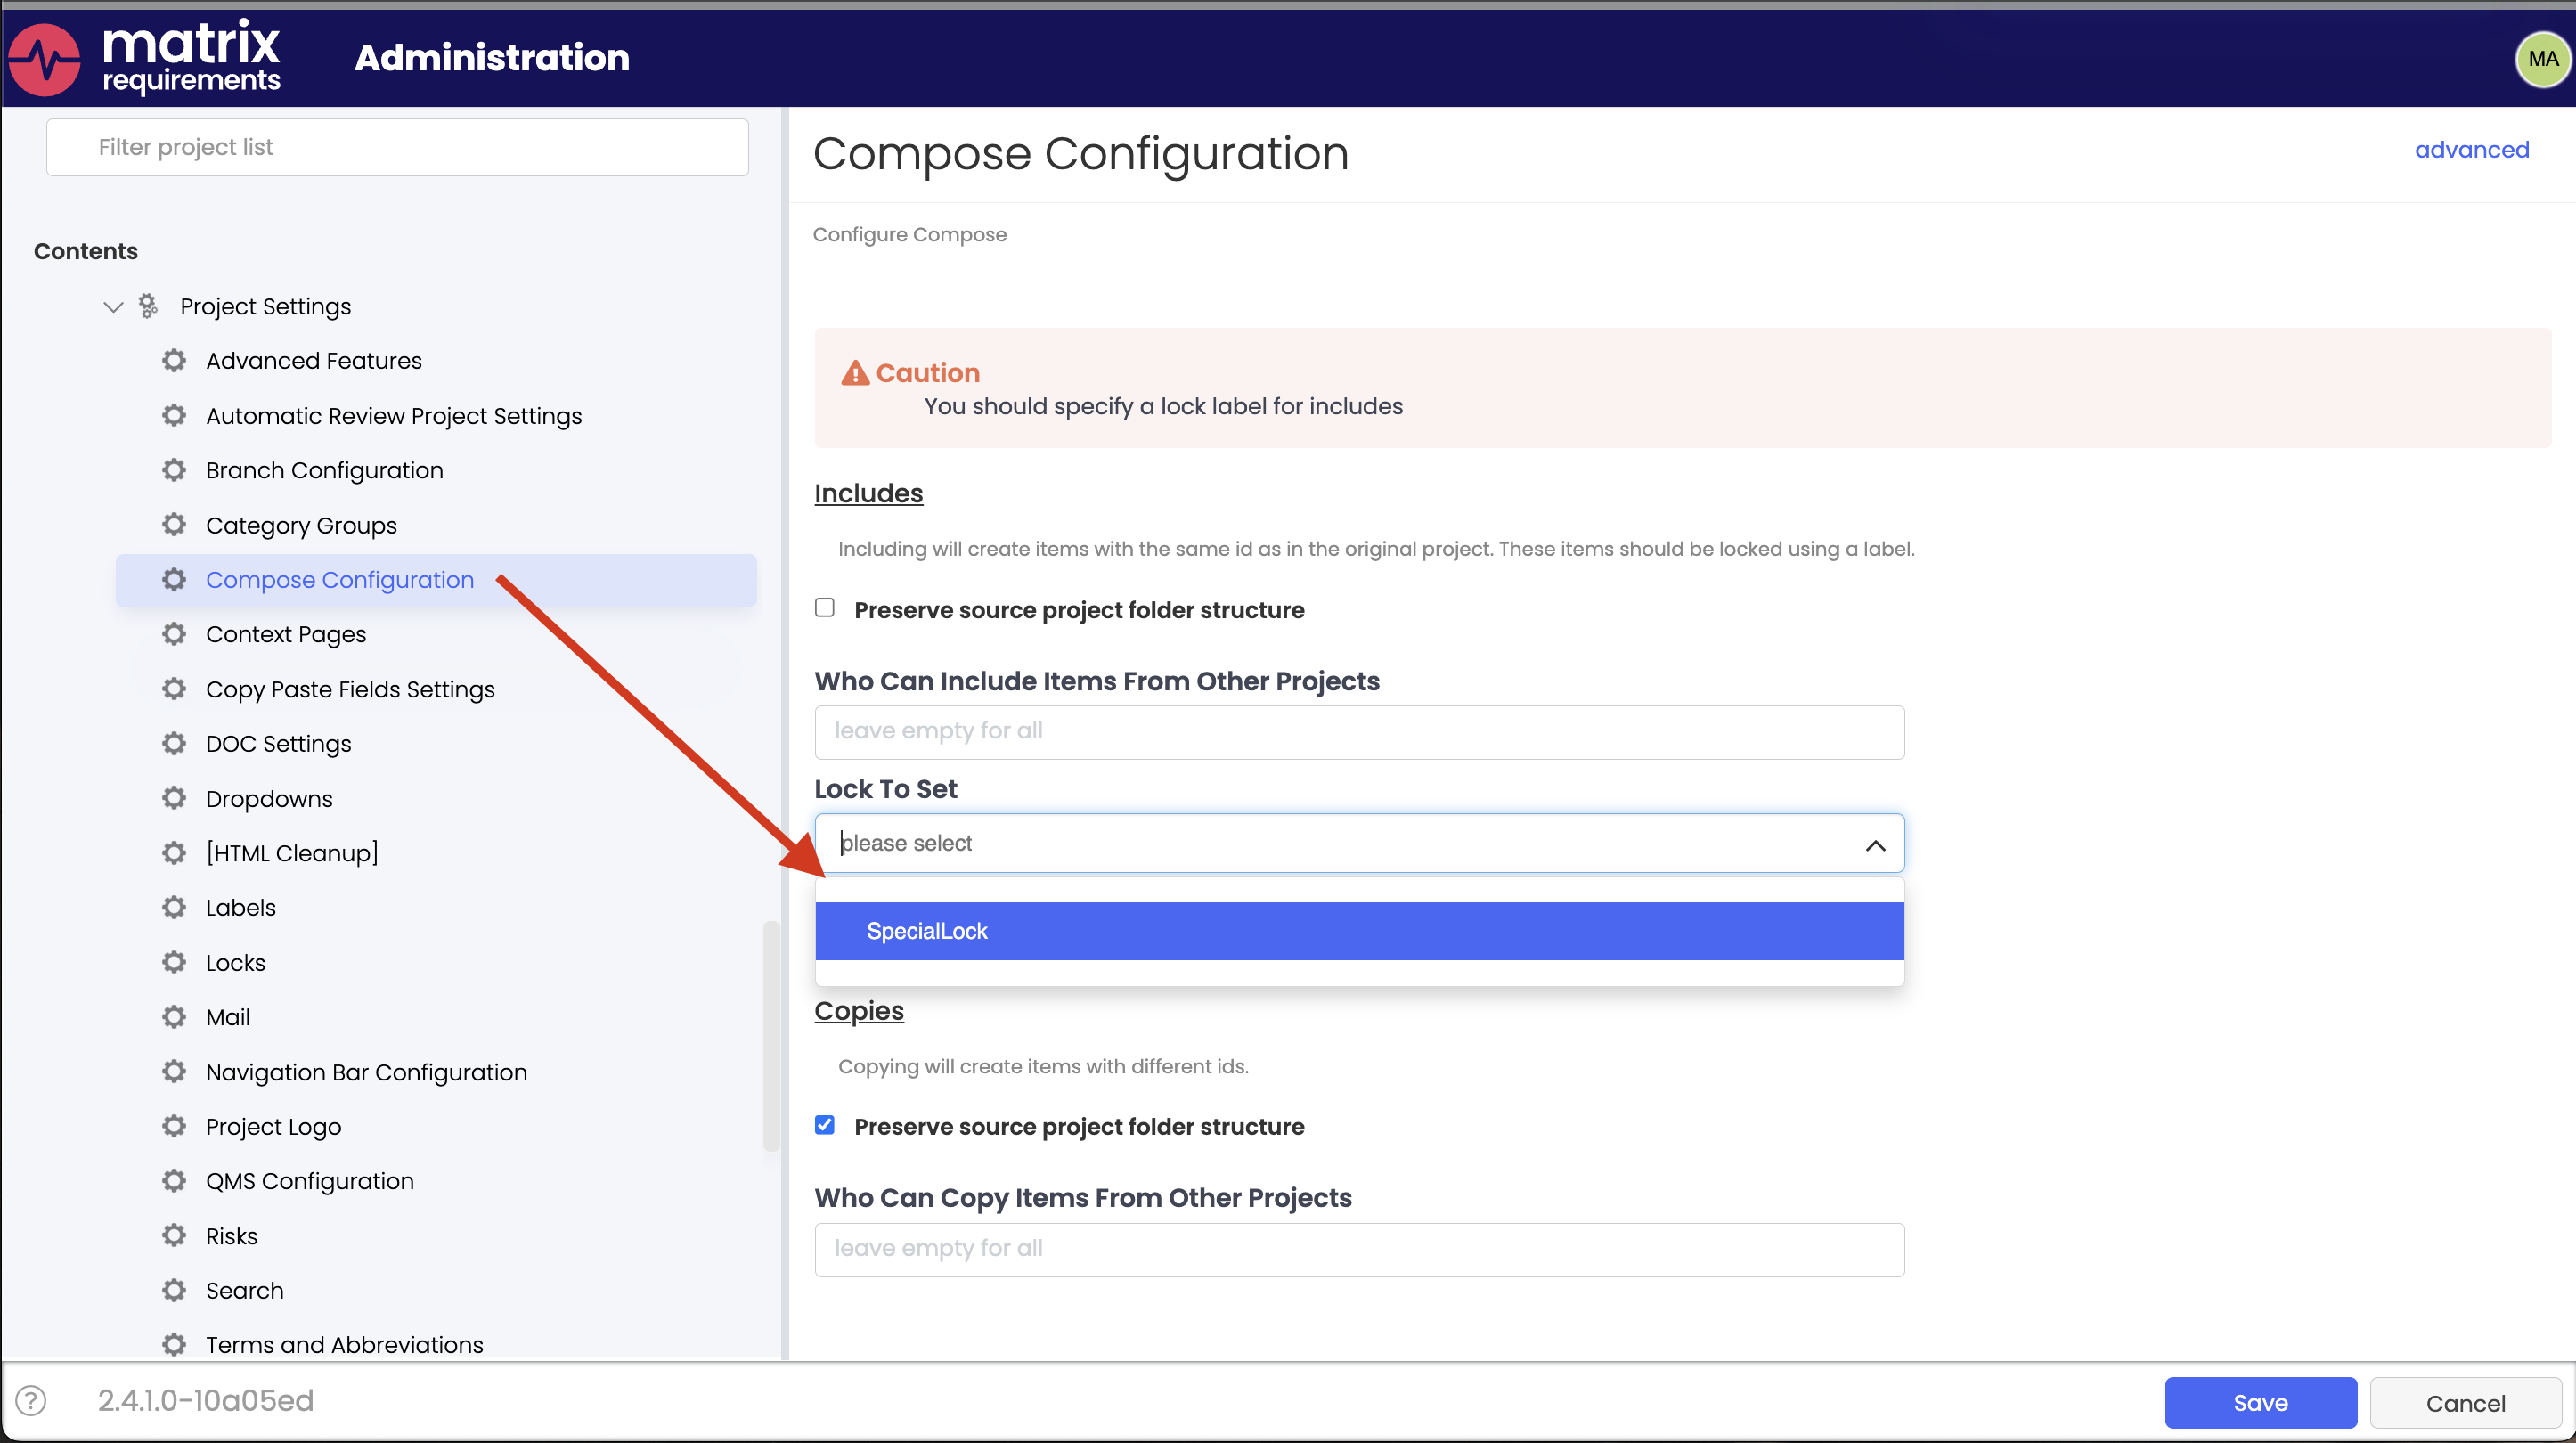2576x1443 pixels.
Task: Open Project Logo settings
Action: coord(274,1126)
